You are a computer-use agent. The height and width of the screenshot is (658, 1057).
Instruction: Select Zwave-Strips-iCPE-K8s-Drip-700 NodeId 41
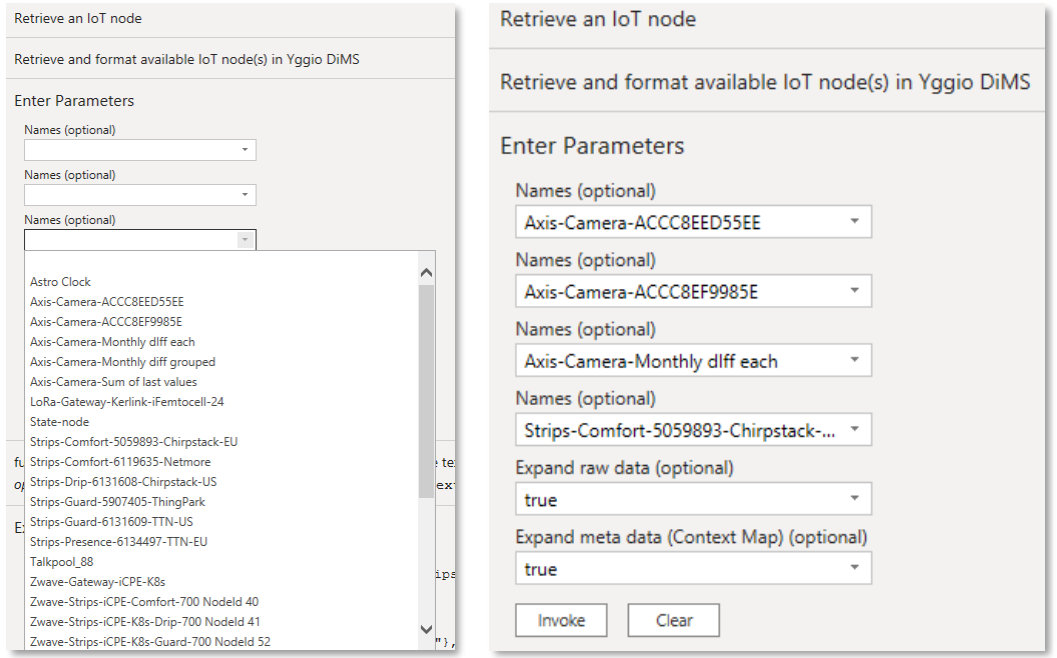click(145, 622)
